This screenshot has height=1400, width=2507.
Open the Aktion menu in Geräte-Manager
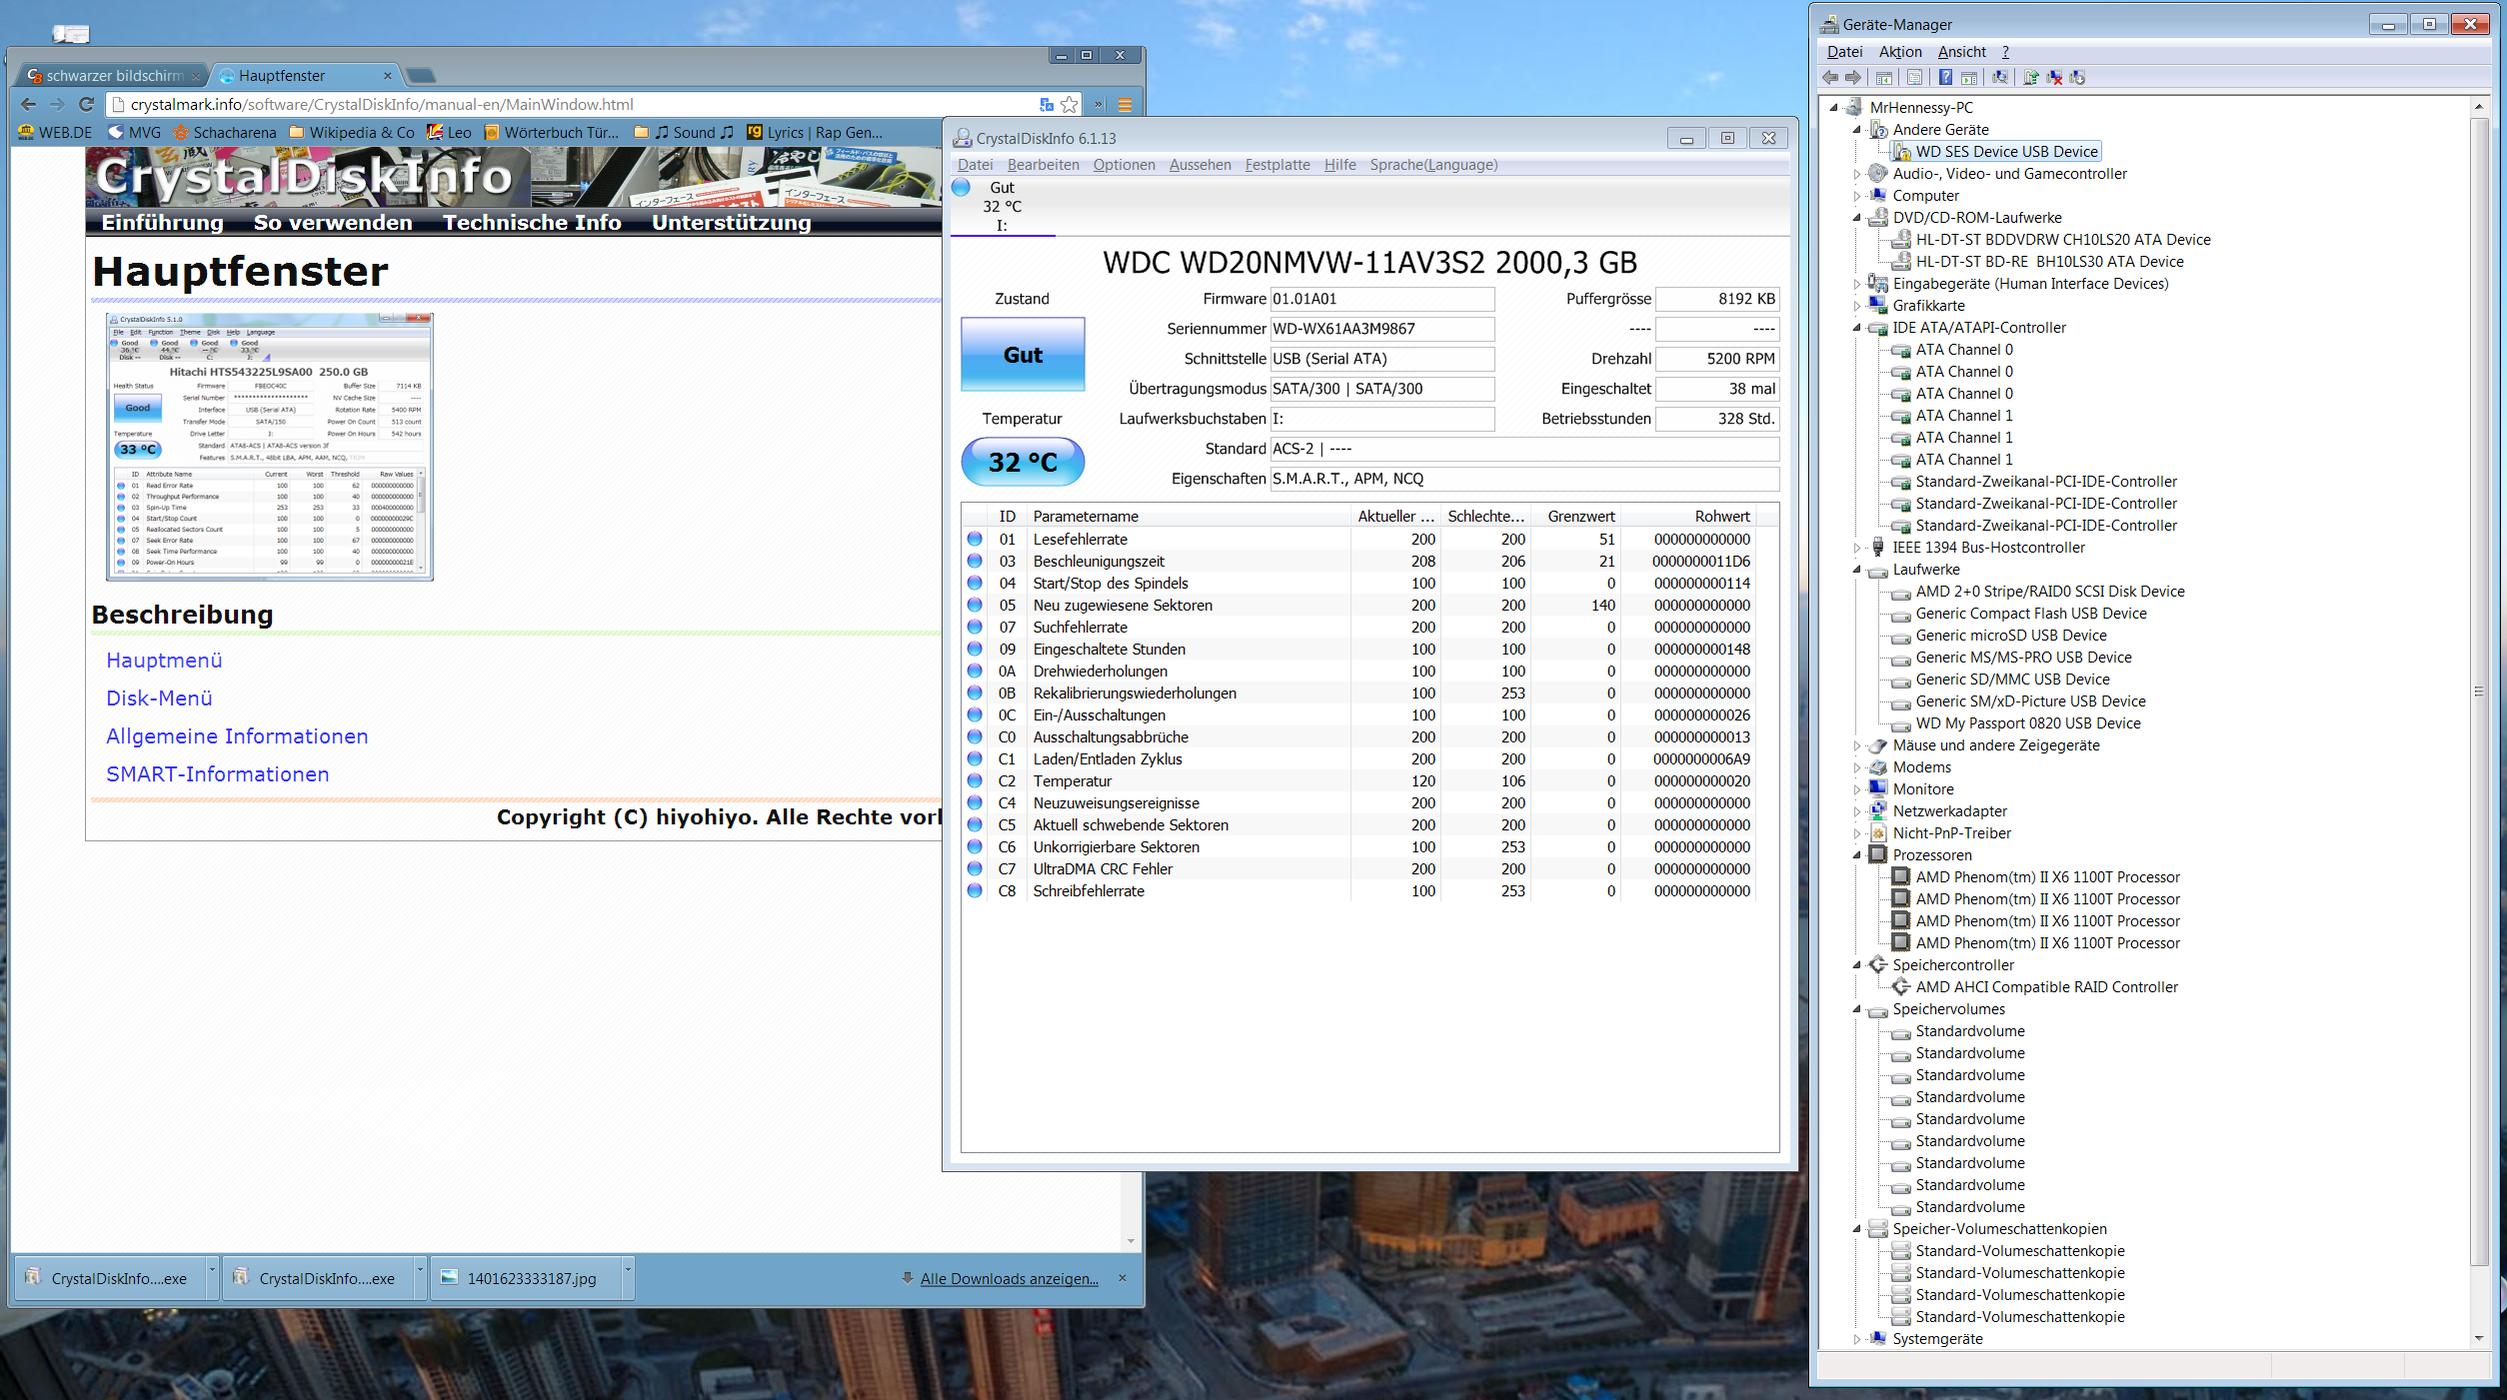1899,52
